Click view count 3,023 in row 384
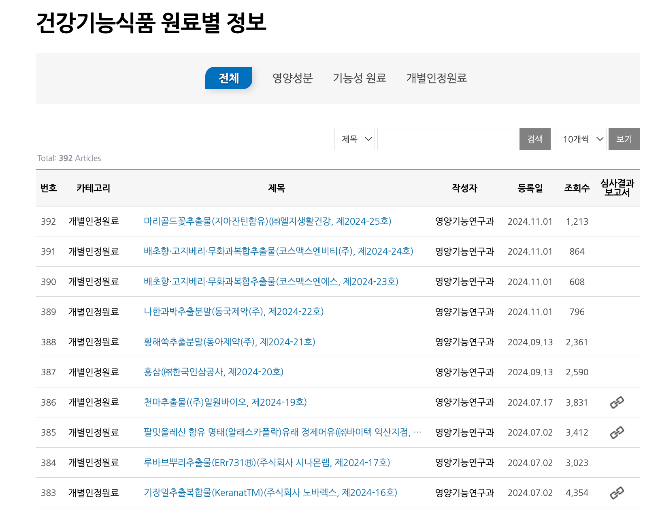Screen dimensions: 660x519 point(577,463)
